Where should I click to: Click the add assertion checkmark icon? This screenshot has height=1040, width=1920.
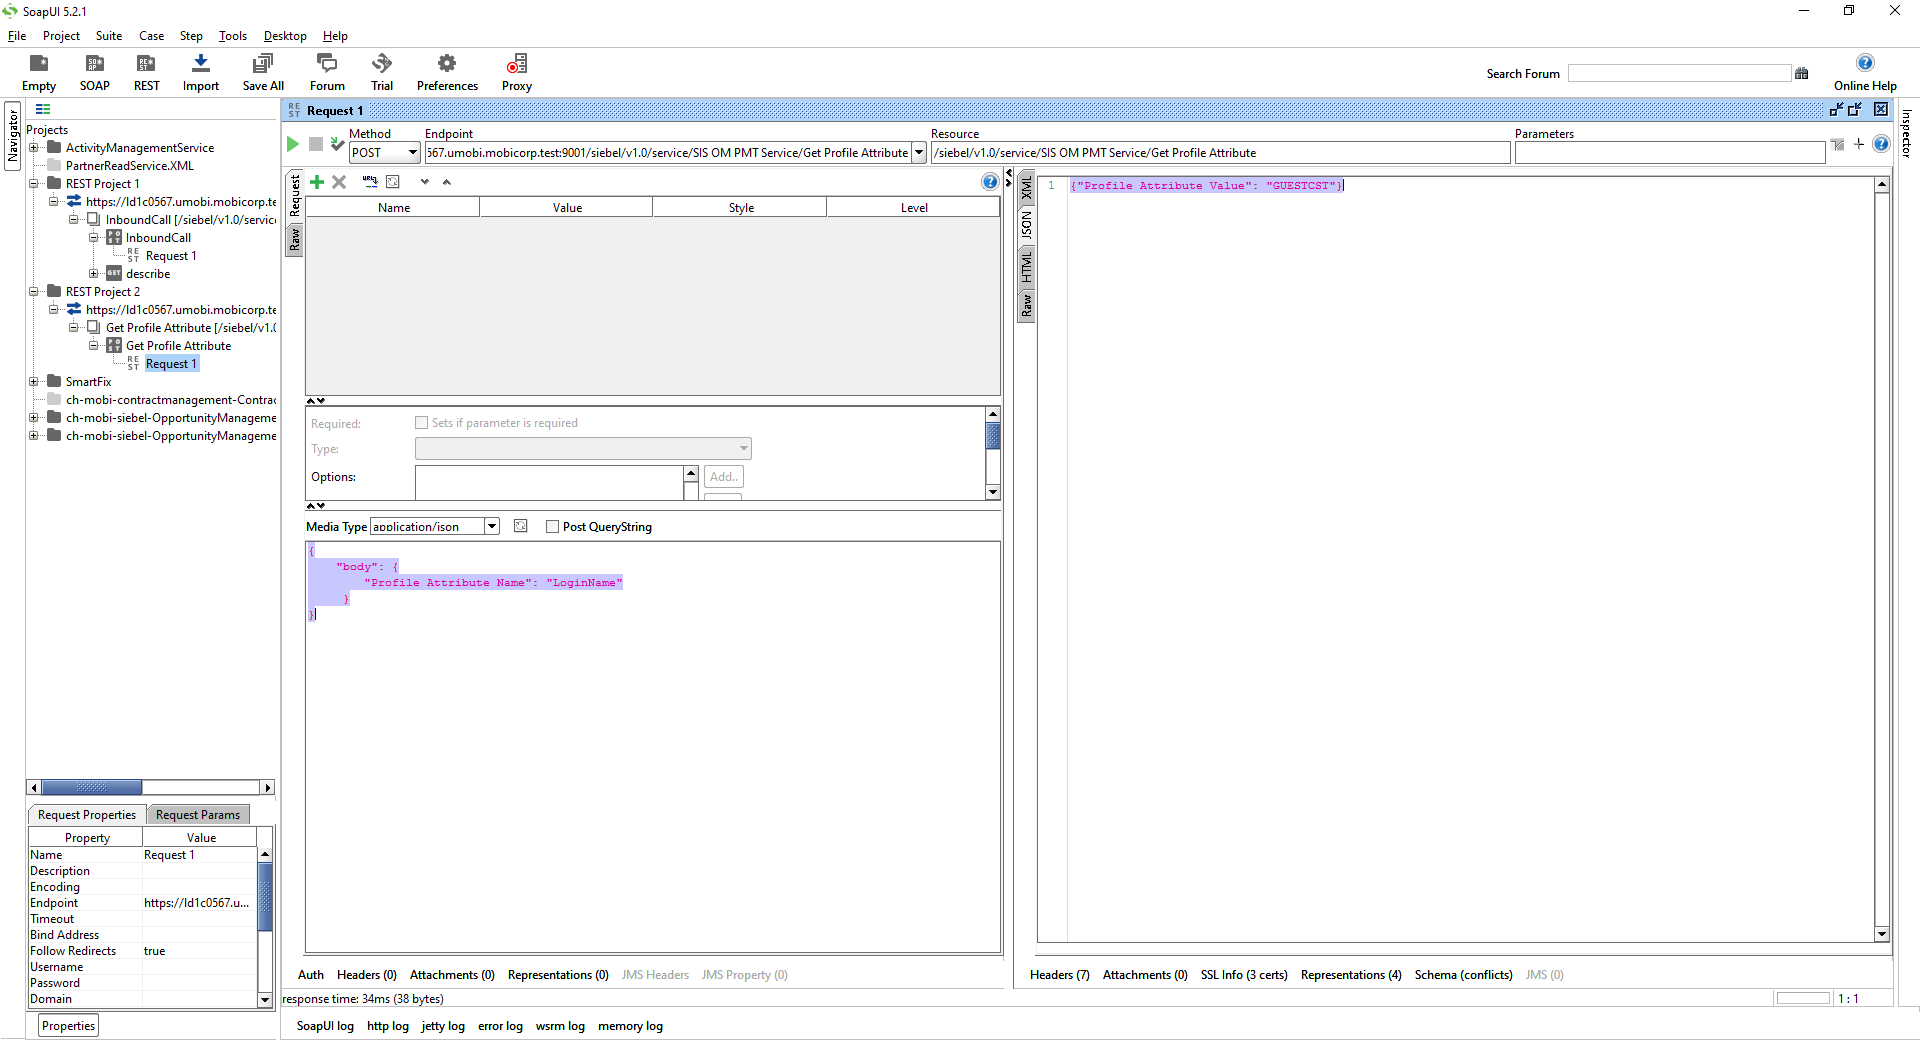pyautogui.click(x=338, y=144)
